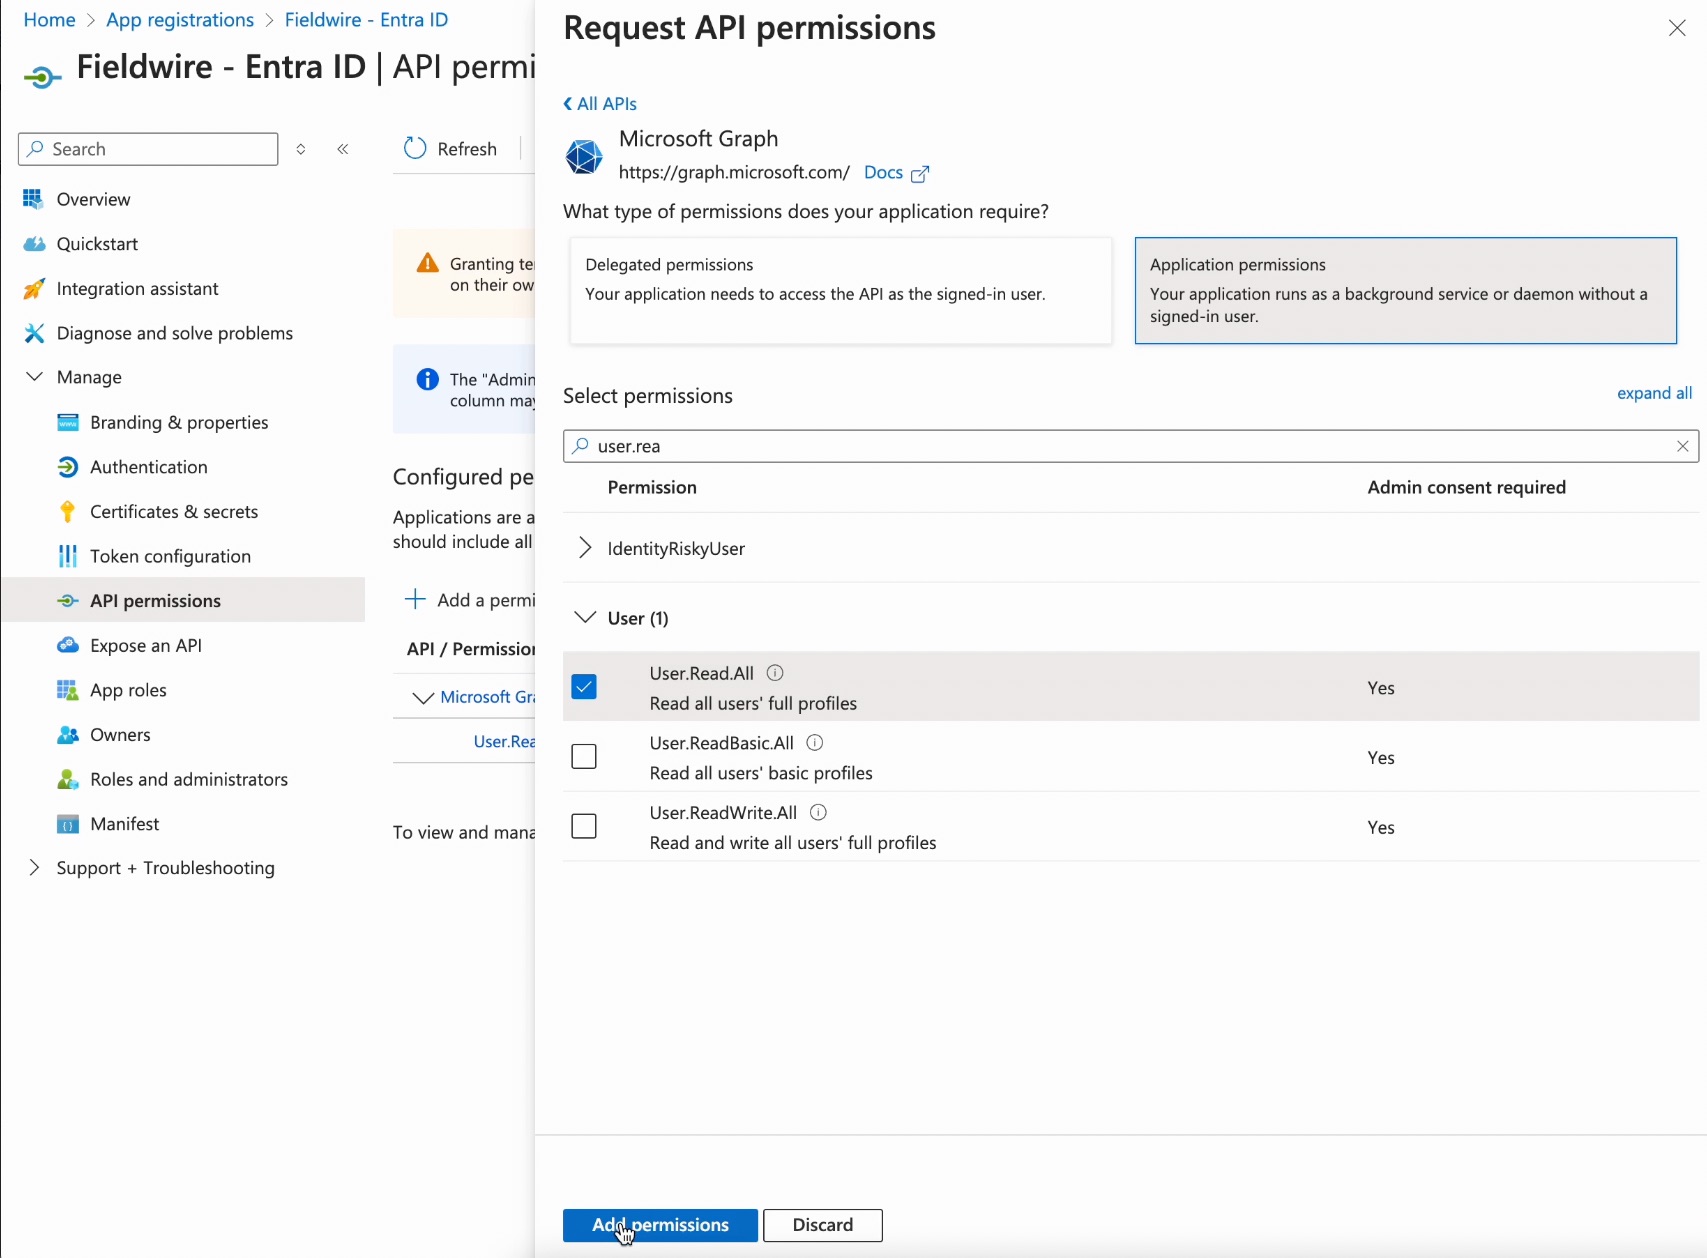Open the Quickstart cloud icon

coord(34,244)
